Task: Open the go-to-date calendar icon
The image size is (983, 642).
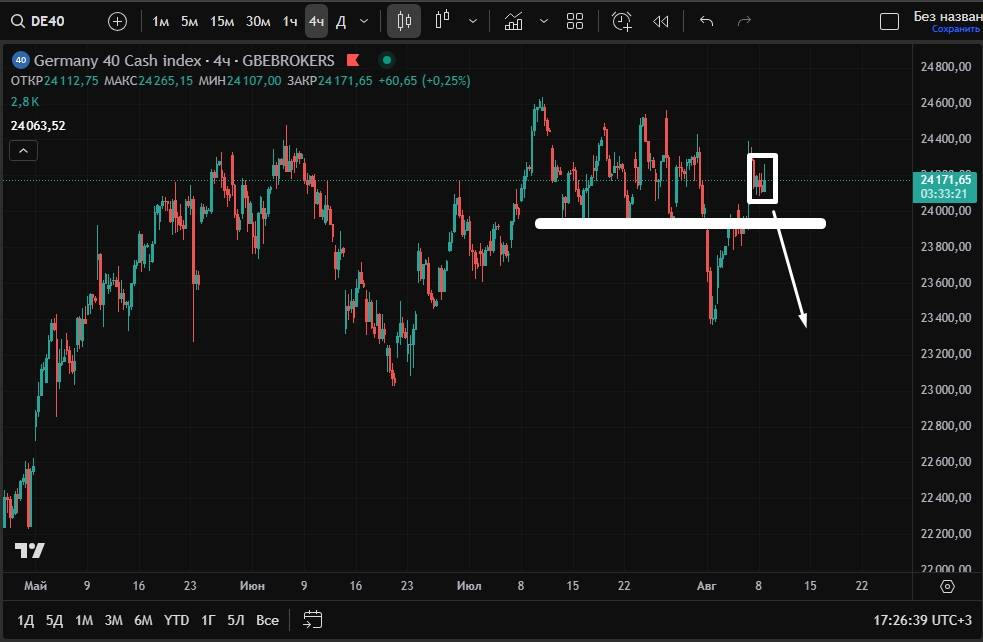Action: click(x=313, y=620)
